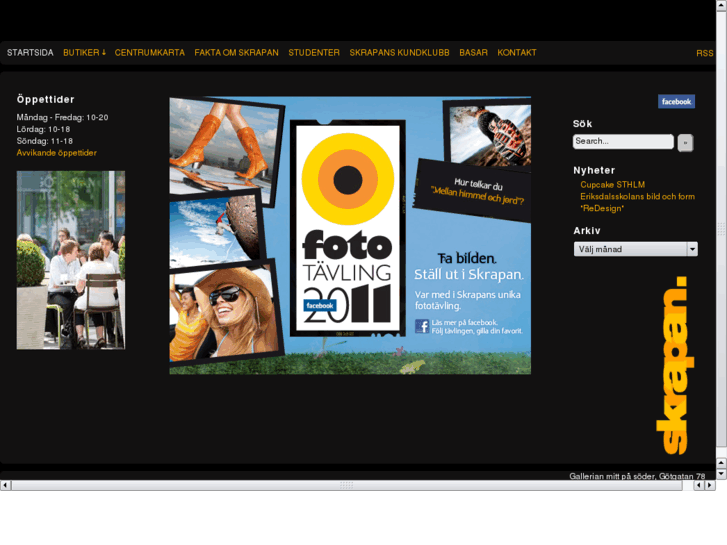Image resolution: width=727 pixels, height=545 pixels.
Task: Click the horizontal scrollbar track
Action: (x=346, y=485)
